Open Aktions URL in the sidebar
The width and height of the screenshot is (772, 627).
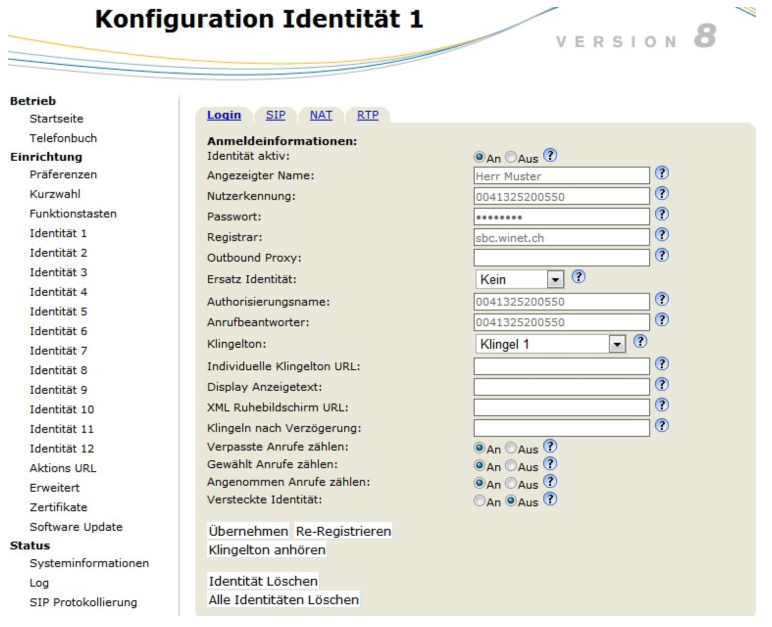(x=63, y=468)
